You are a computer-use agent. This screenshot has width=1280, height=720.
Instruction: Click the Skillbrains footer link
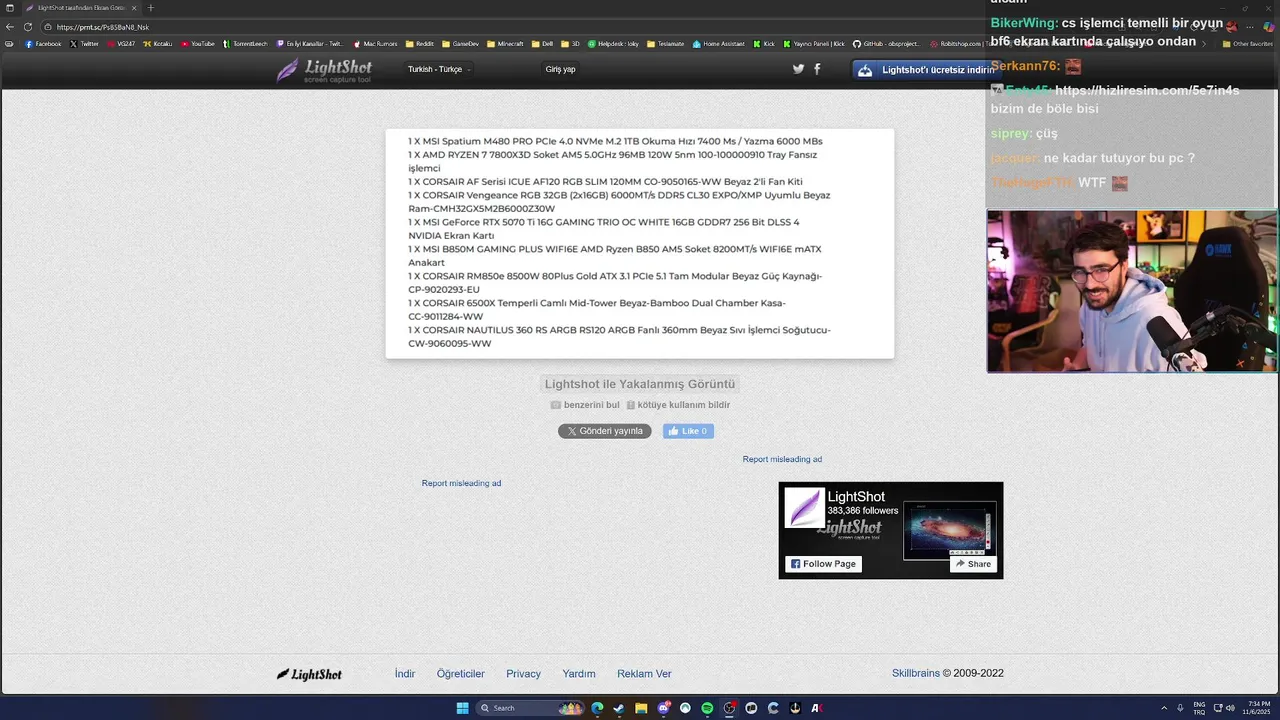916,673
